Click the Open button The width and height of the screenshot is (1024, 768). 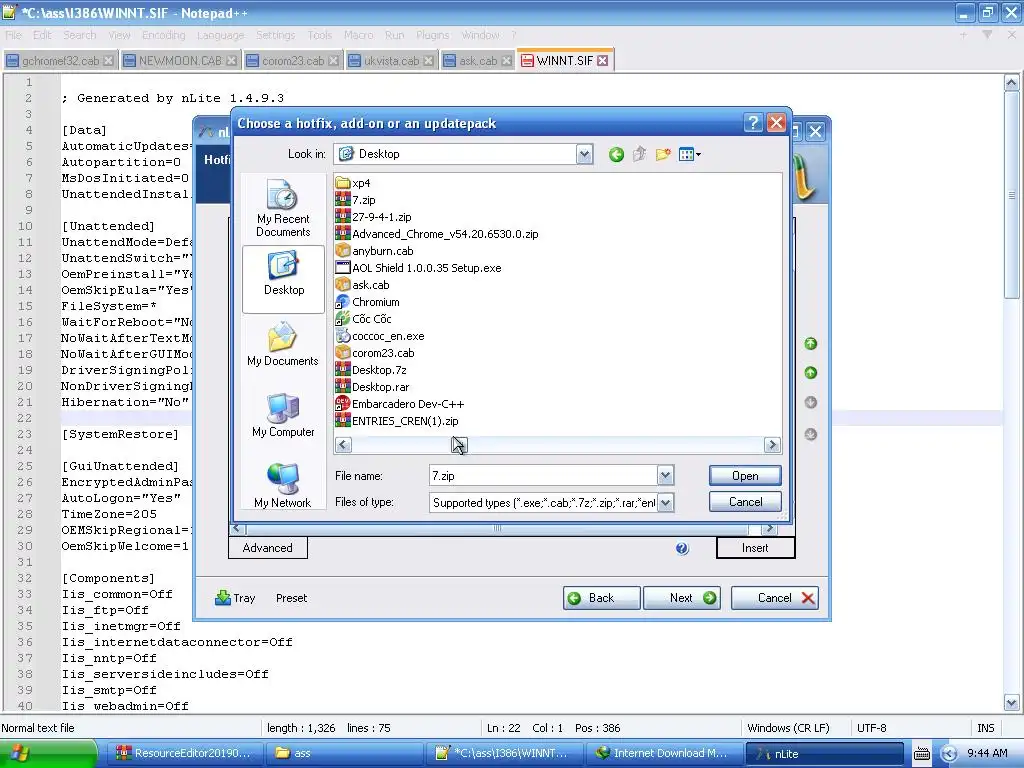click(x=745, y=475)
